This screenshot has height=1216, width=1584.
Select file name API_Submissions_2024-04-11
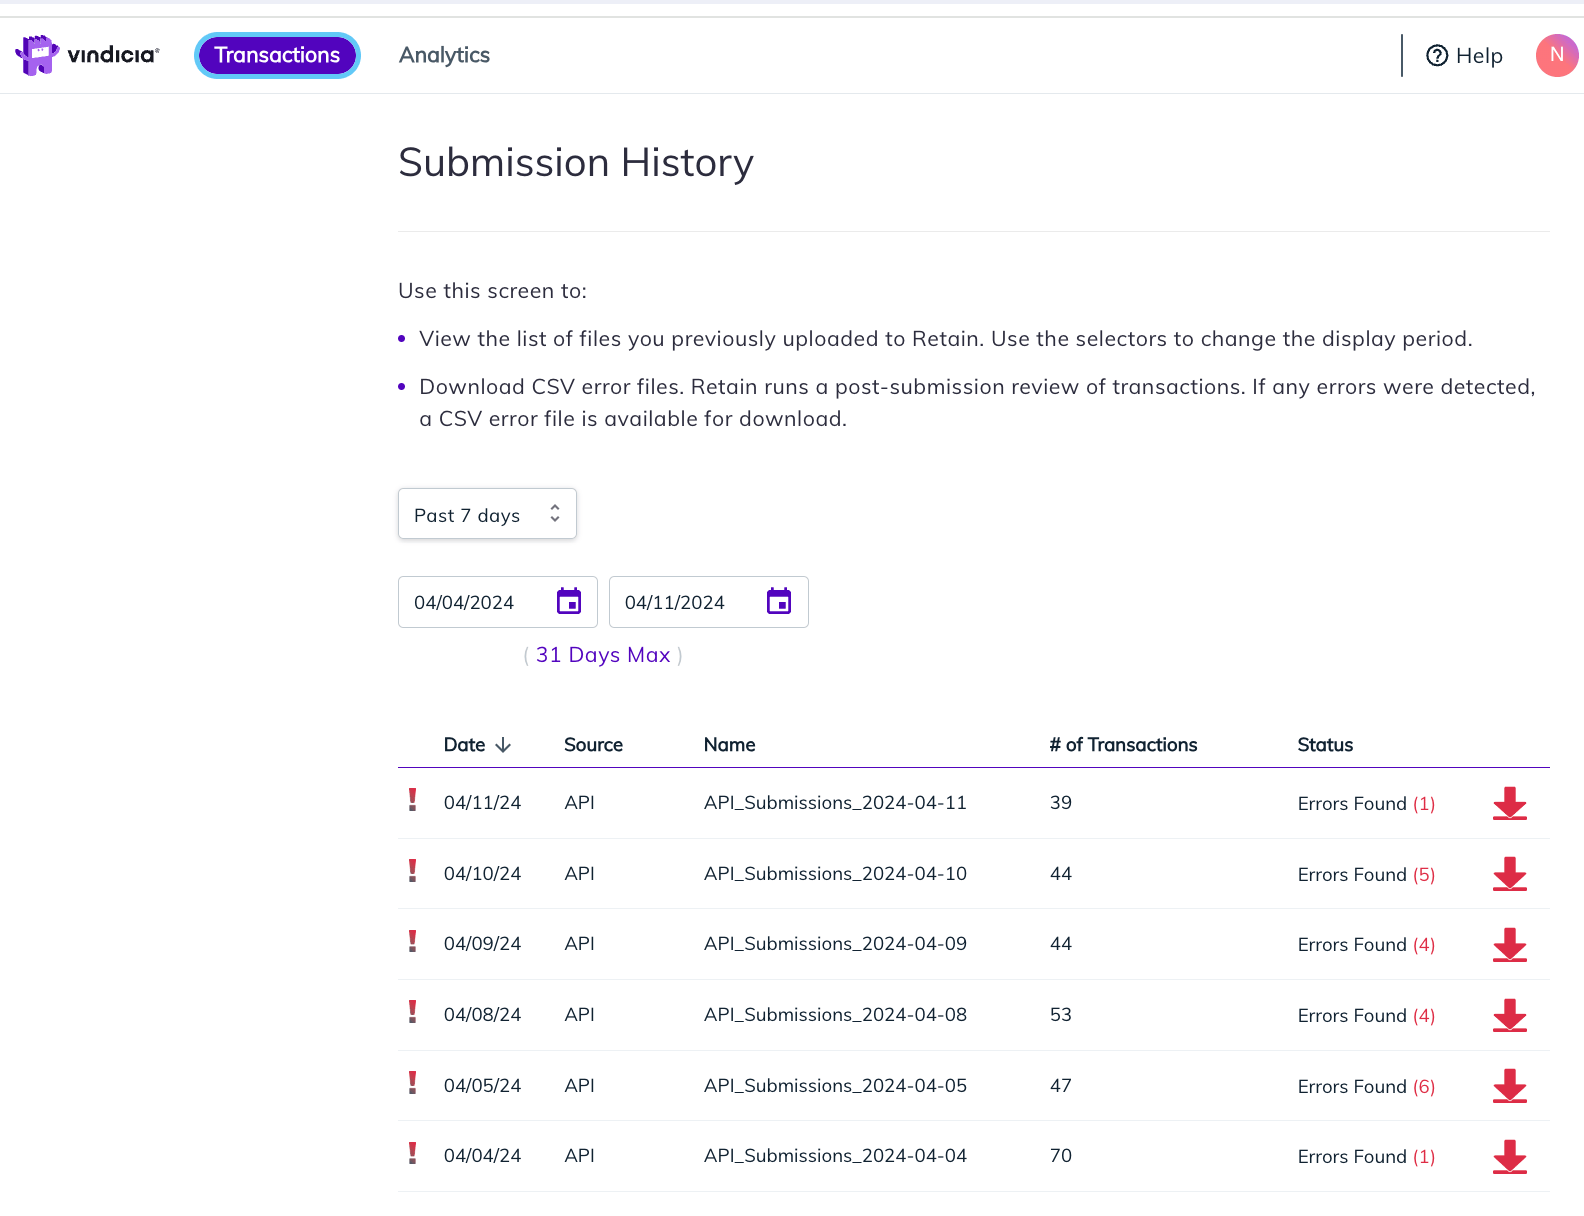(835, 803)
